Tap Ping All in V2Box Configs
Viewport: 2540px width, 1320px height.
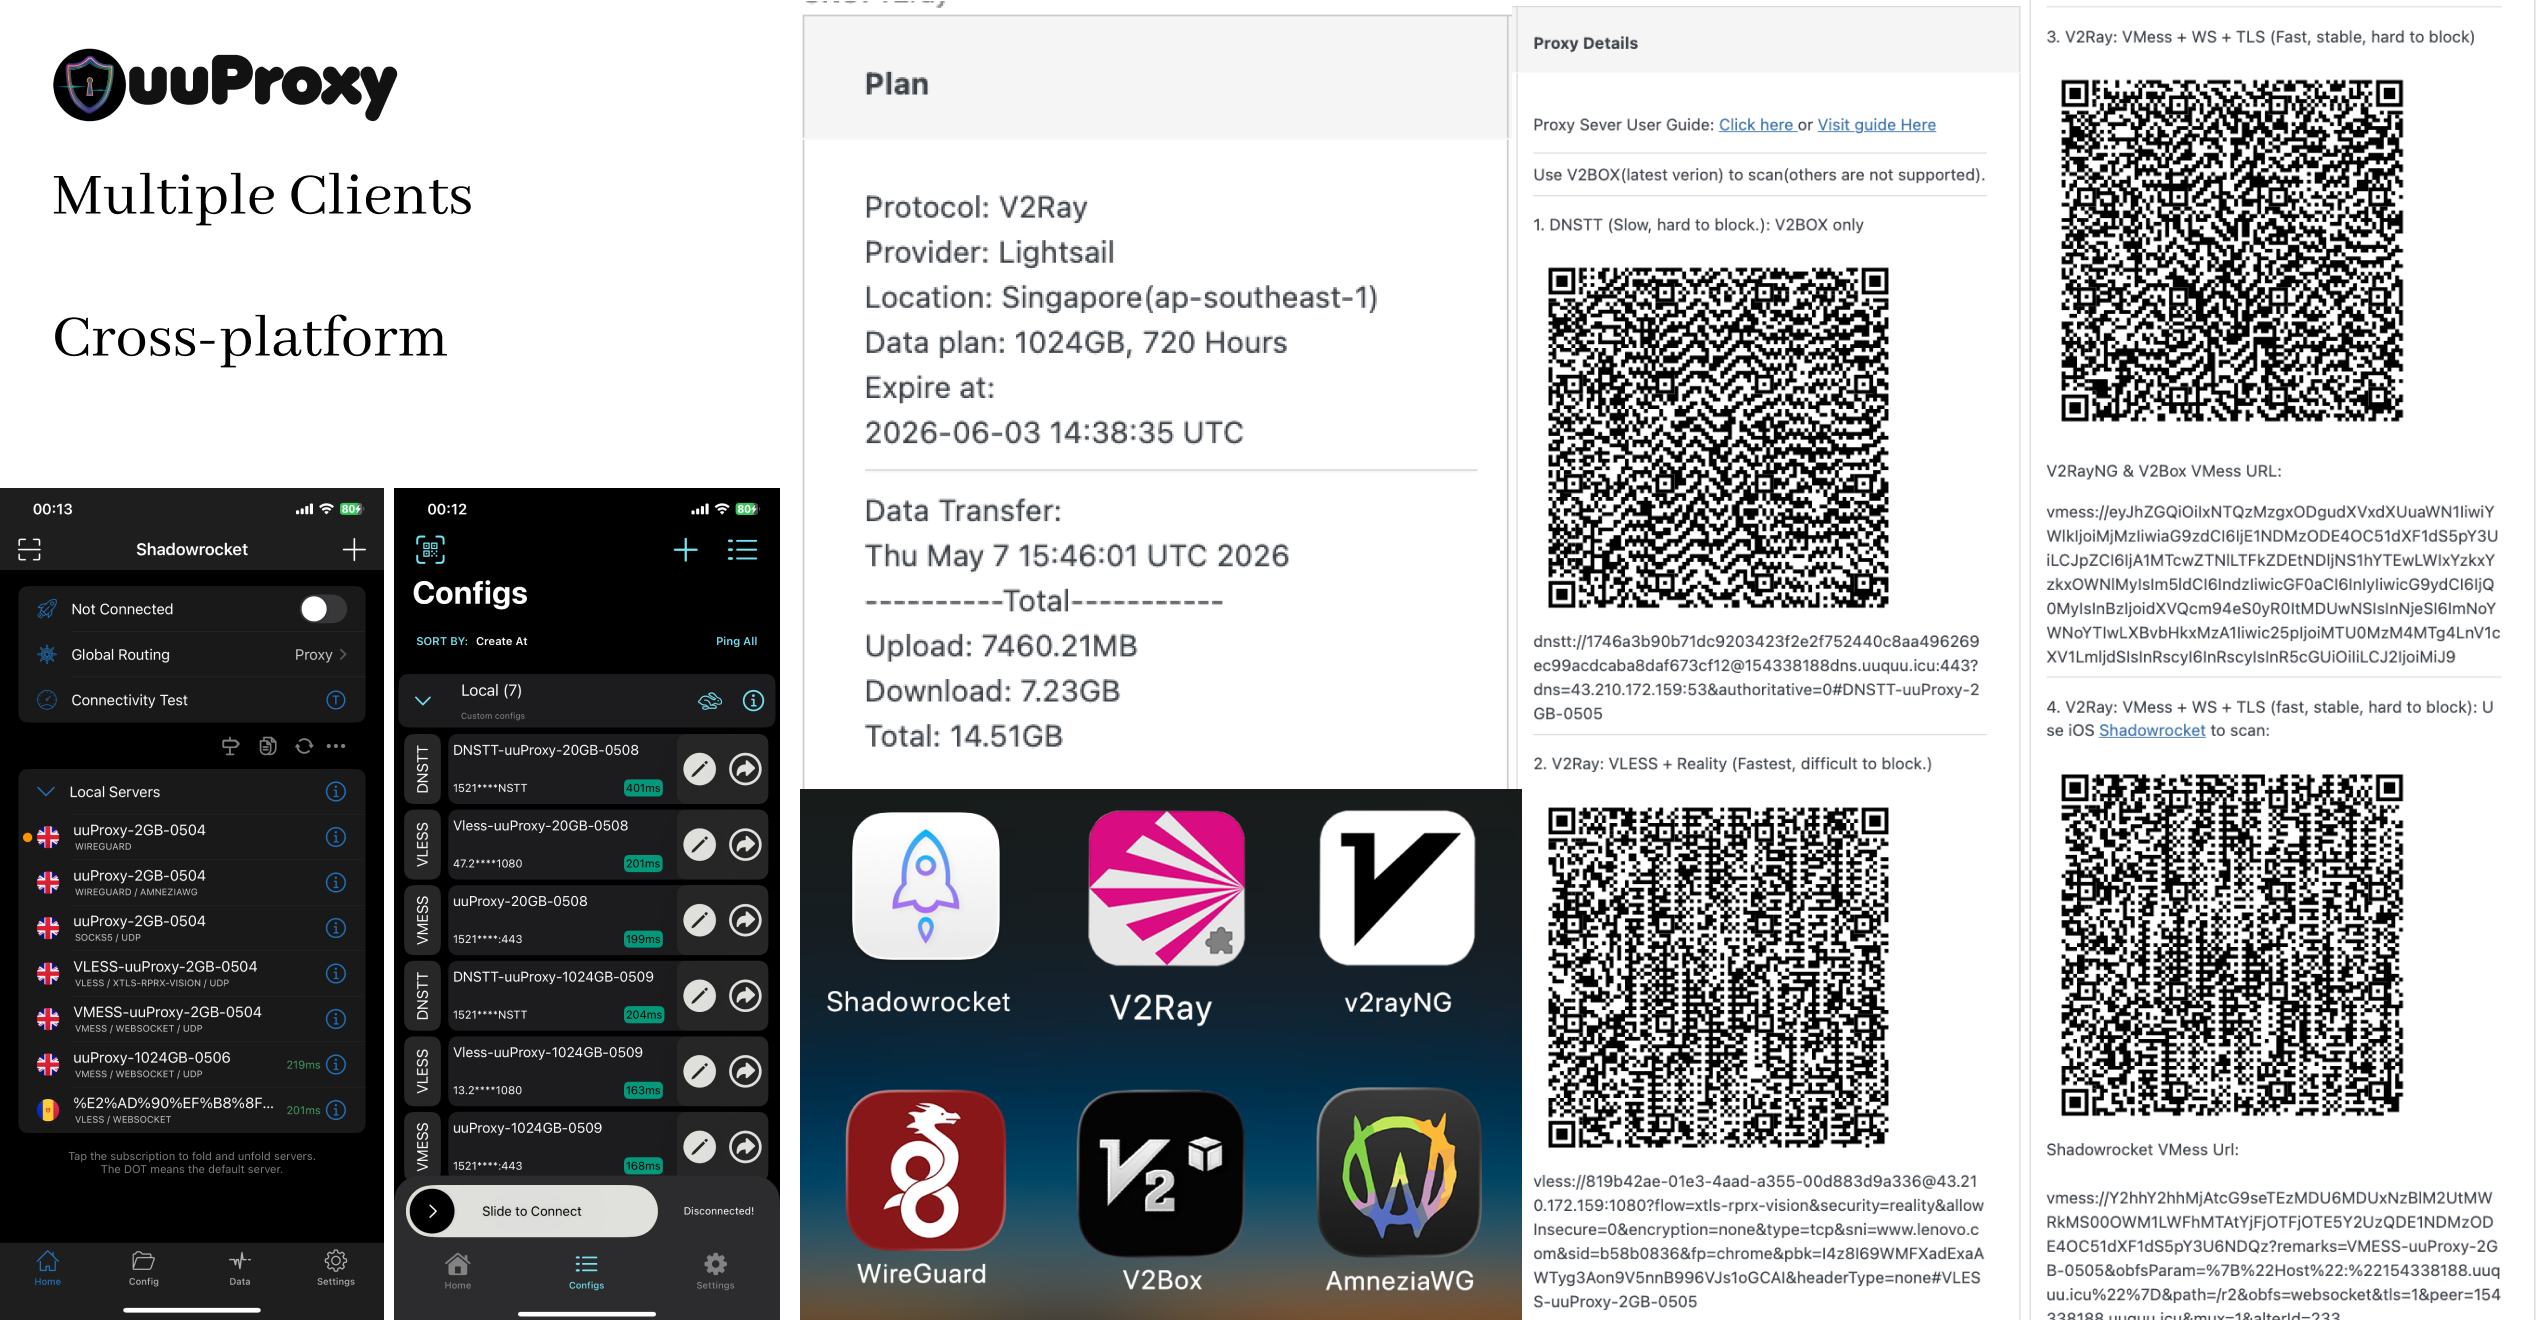pos(737,641)
